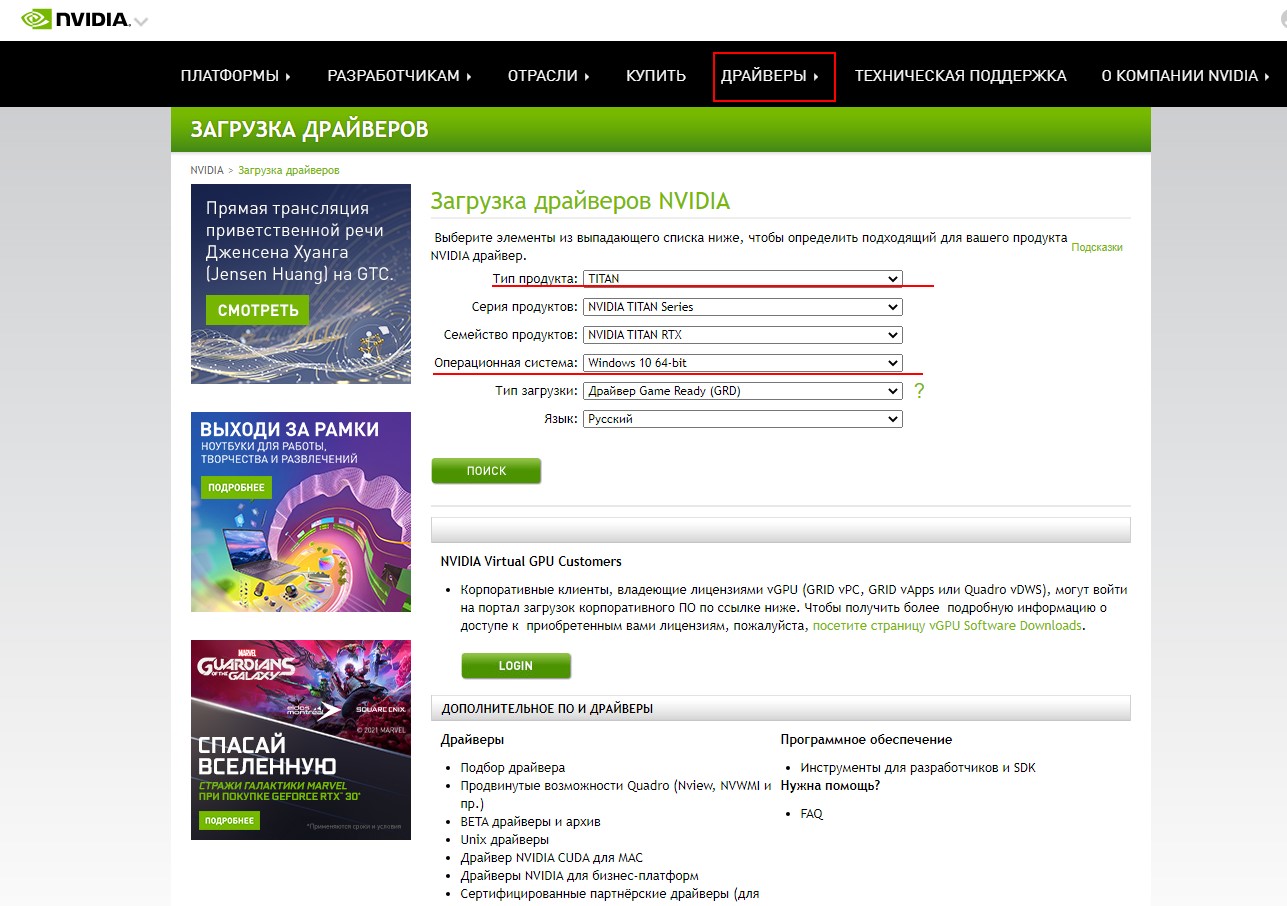Screen dimensions: 1287x906
Task: Open the РАЗРАБОТЧИКАМ menu
Action: coord(399,76)
